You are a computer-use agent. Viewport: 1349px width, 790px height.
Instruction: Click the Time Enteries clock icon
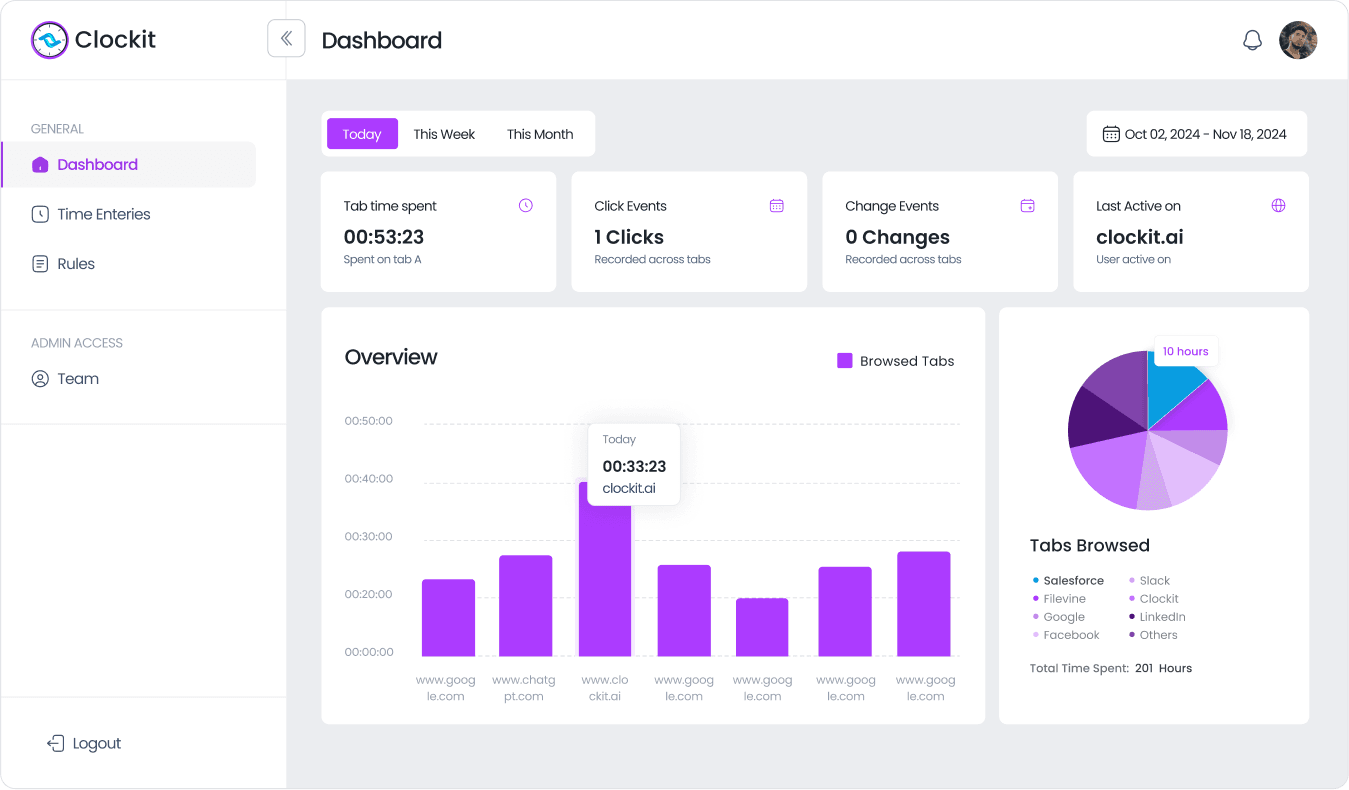(x=40, y=214)
